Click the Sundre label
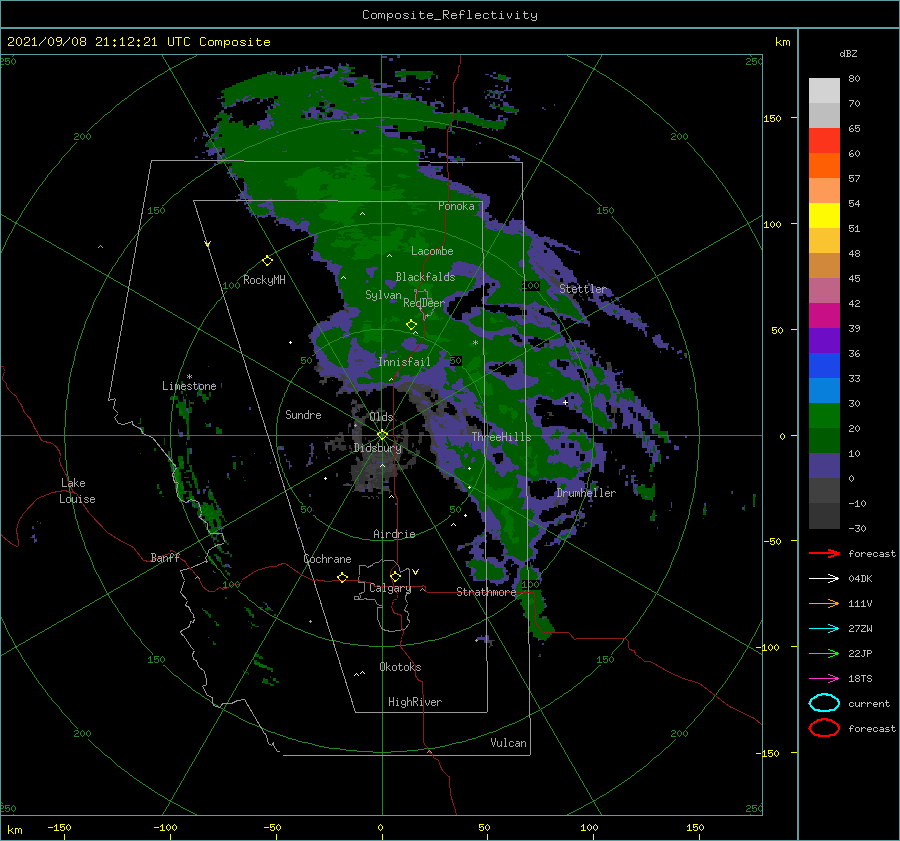The height and width of the screenshot is (841, 900). (x=303, y=414)
